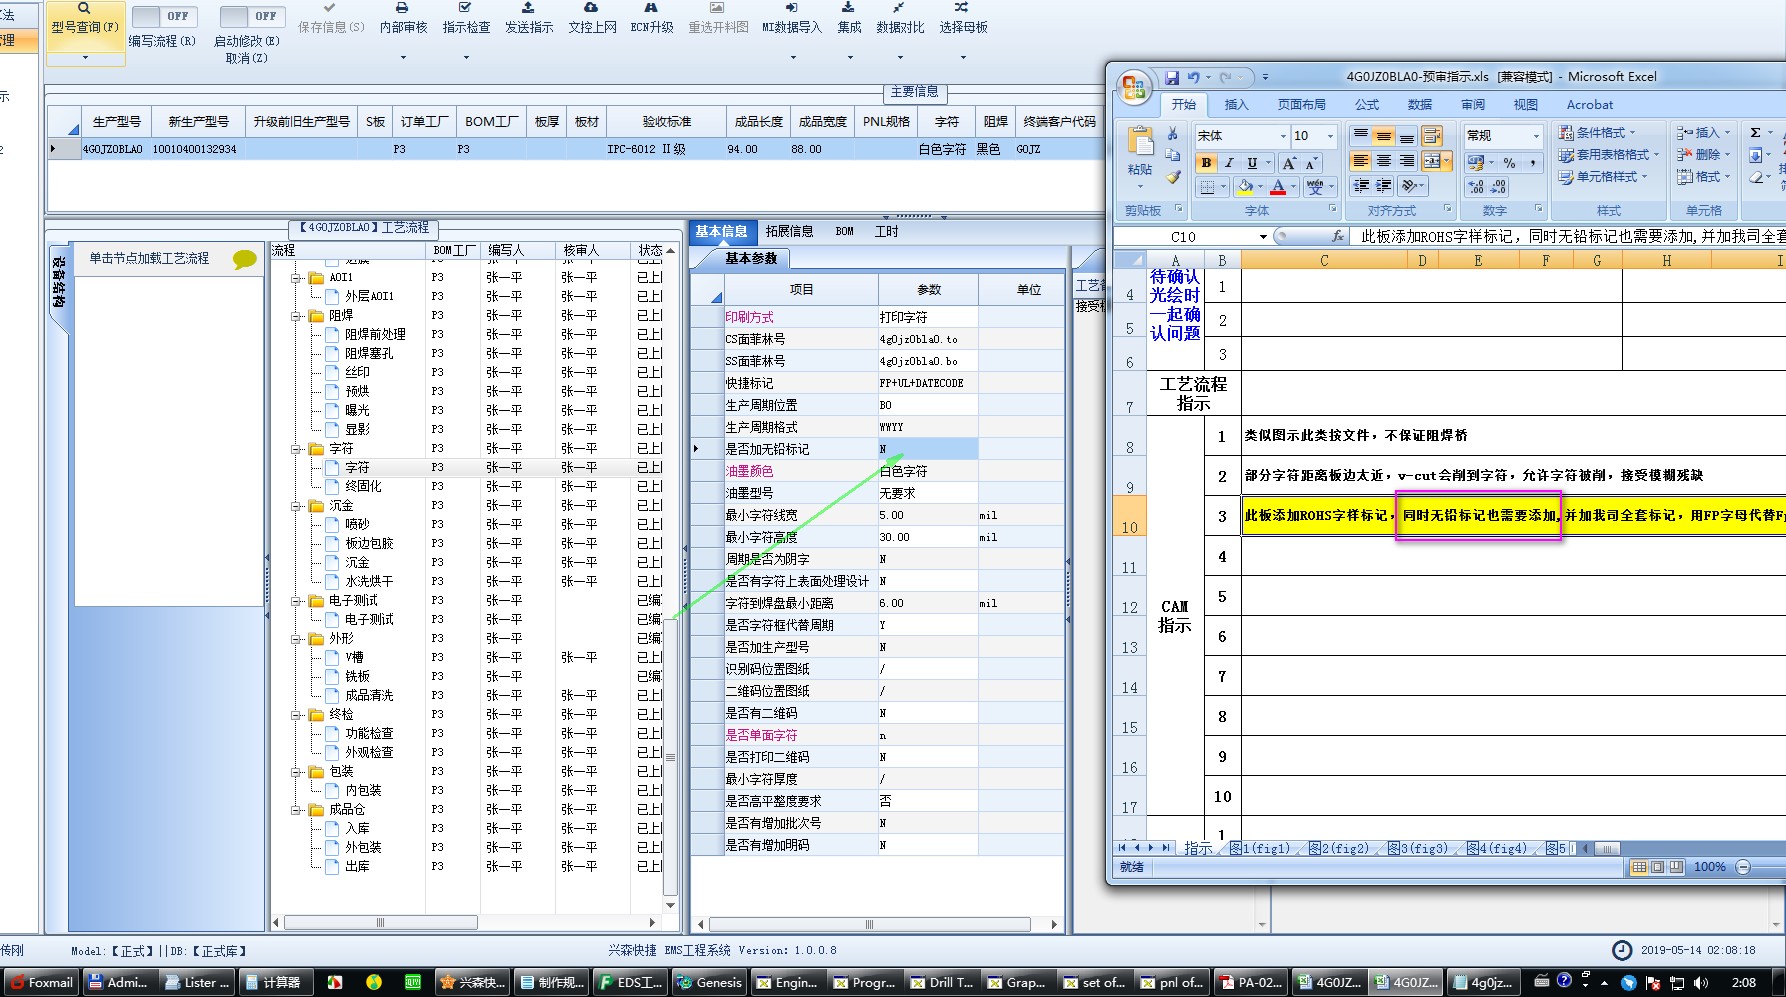Open the 单元格样式 cell styles dropdown

1604,177
